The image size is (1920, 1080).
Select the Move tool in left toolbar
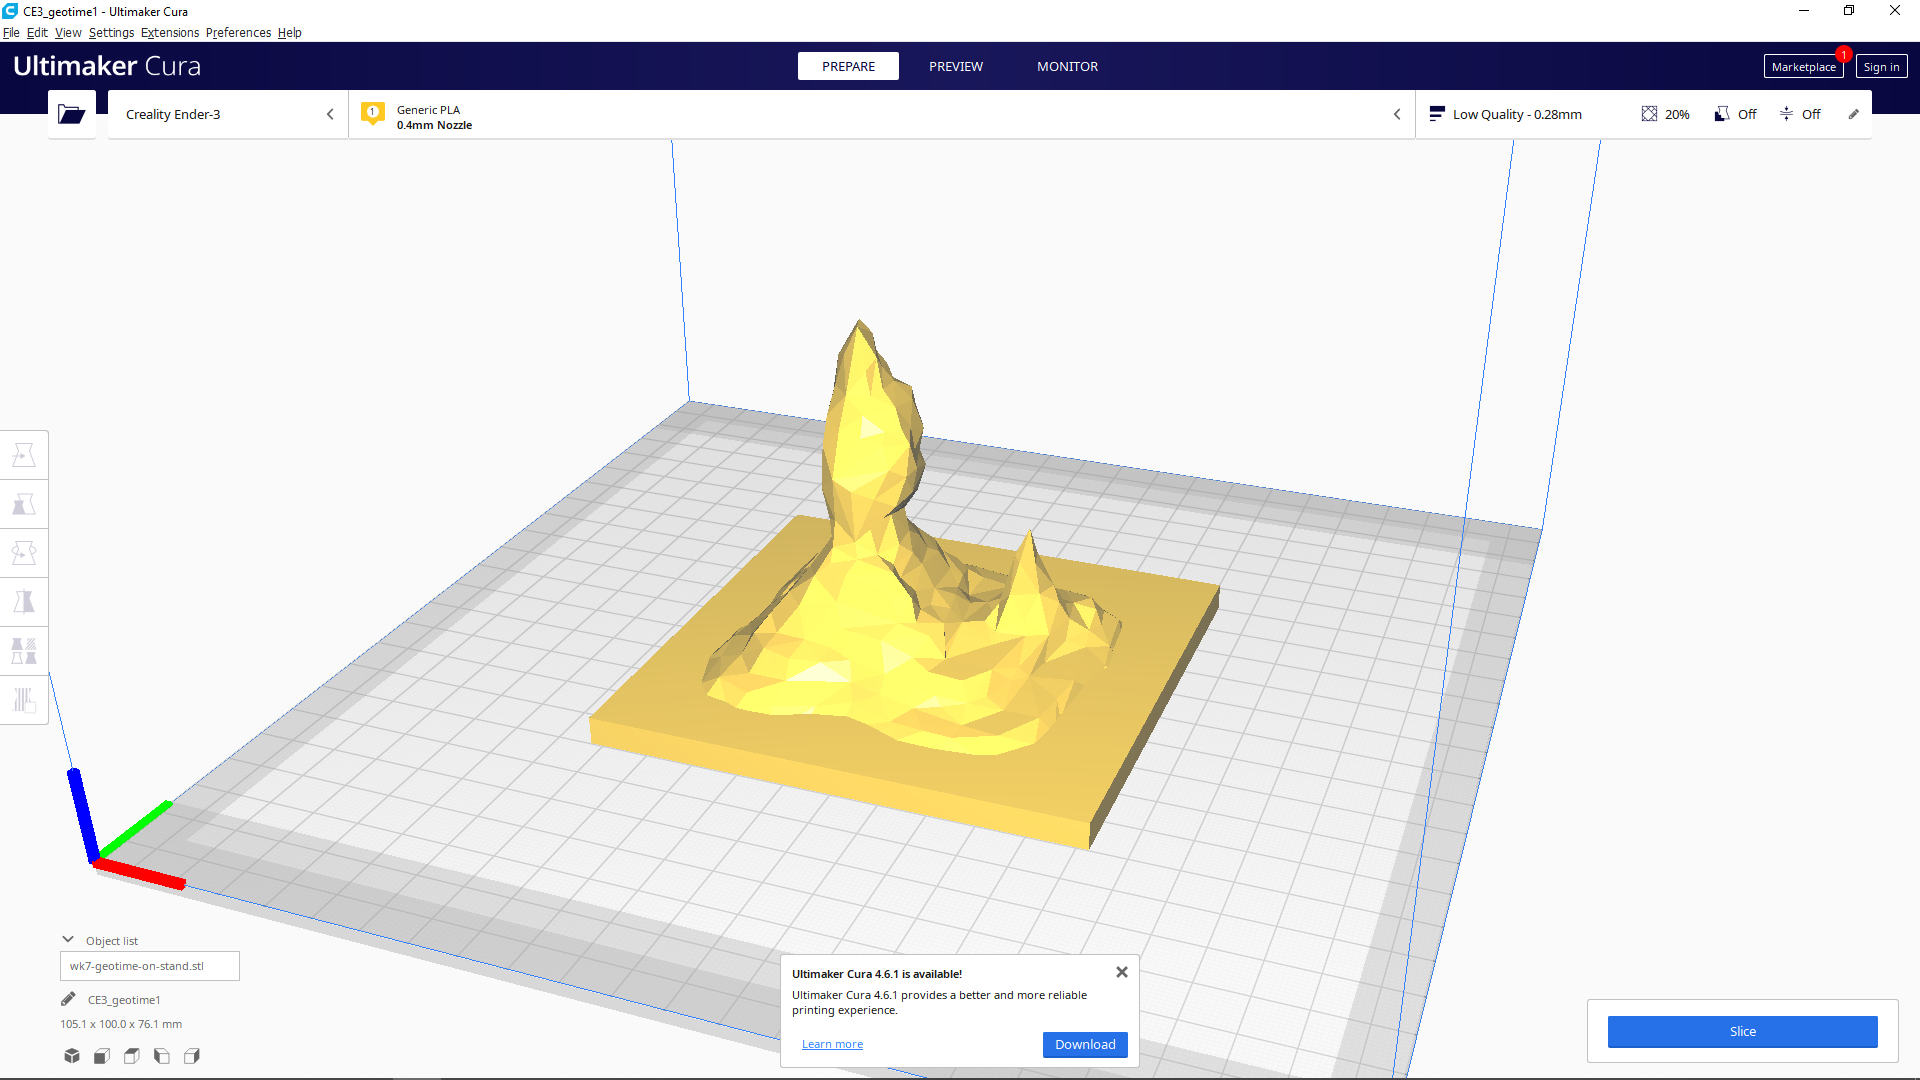point(24,456)
